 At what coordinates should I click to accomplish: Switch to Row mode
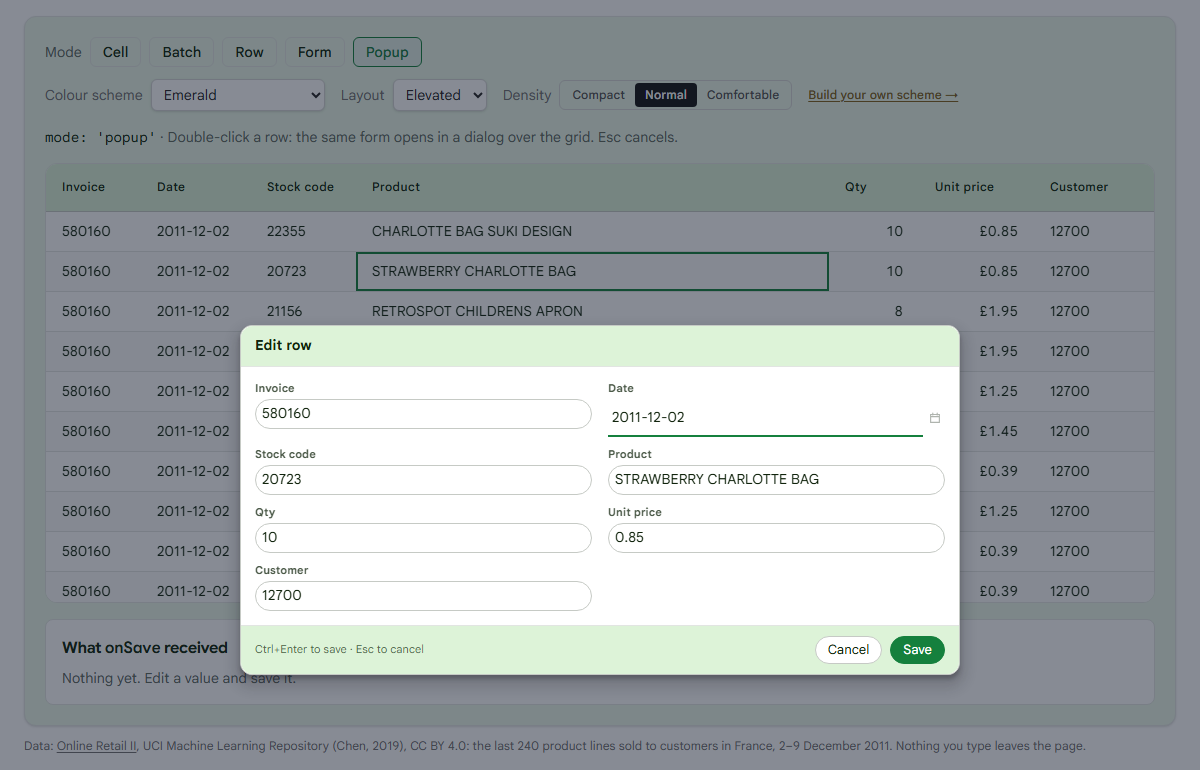(250, 52)
